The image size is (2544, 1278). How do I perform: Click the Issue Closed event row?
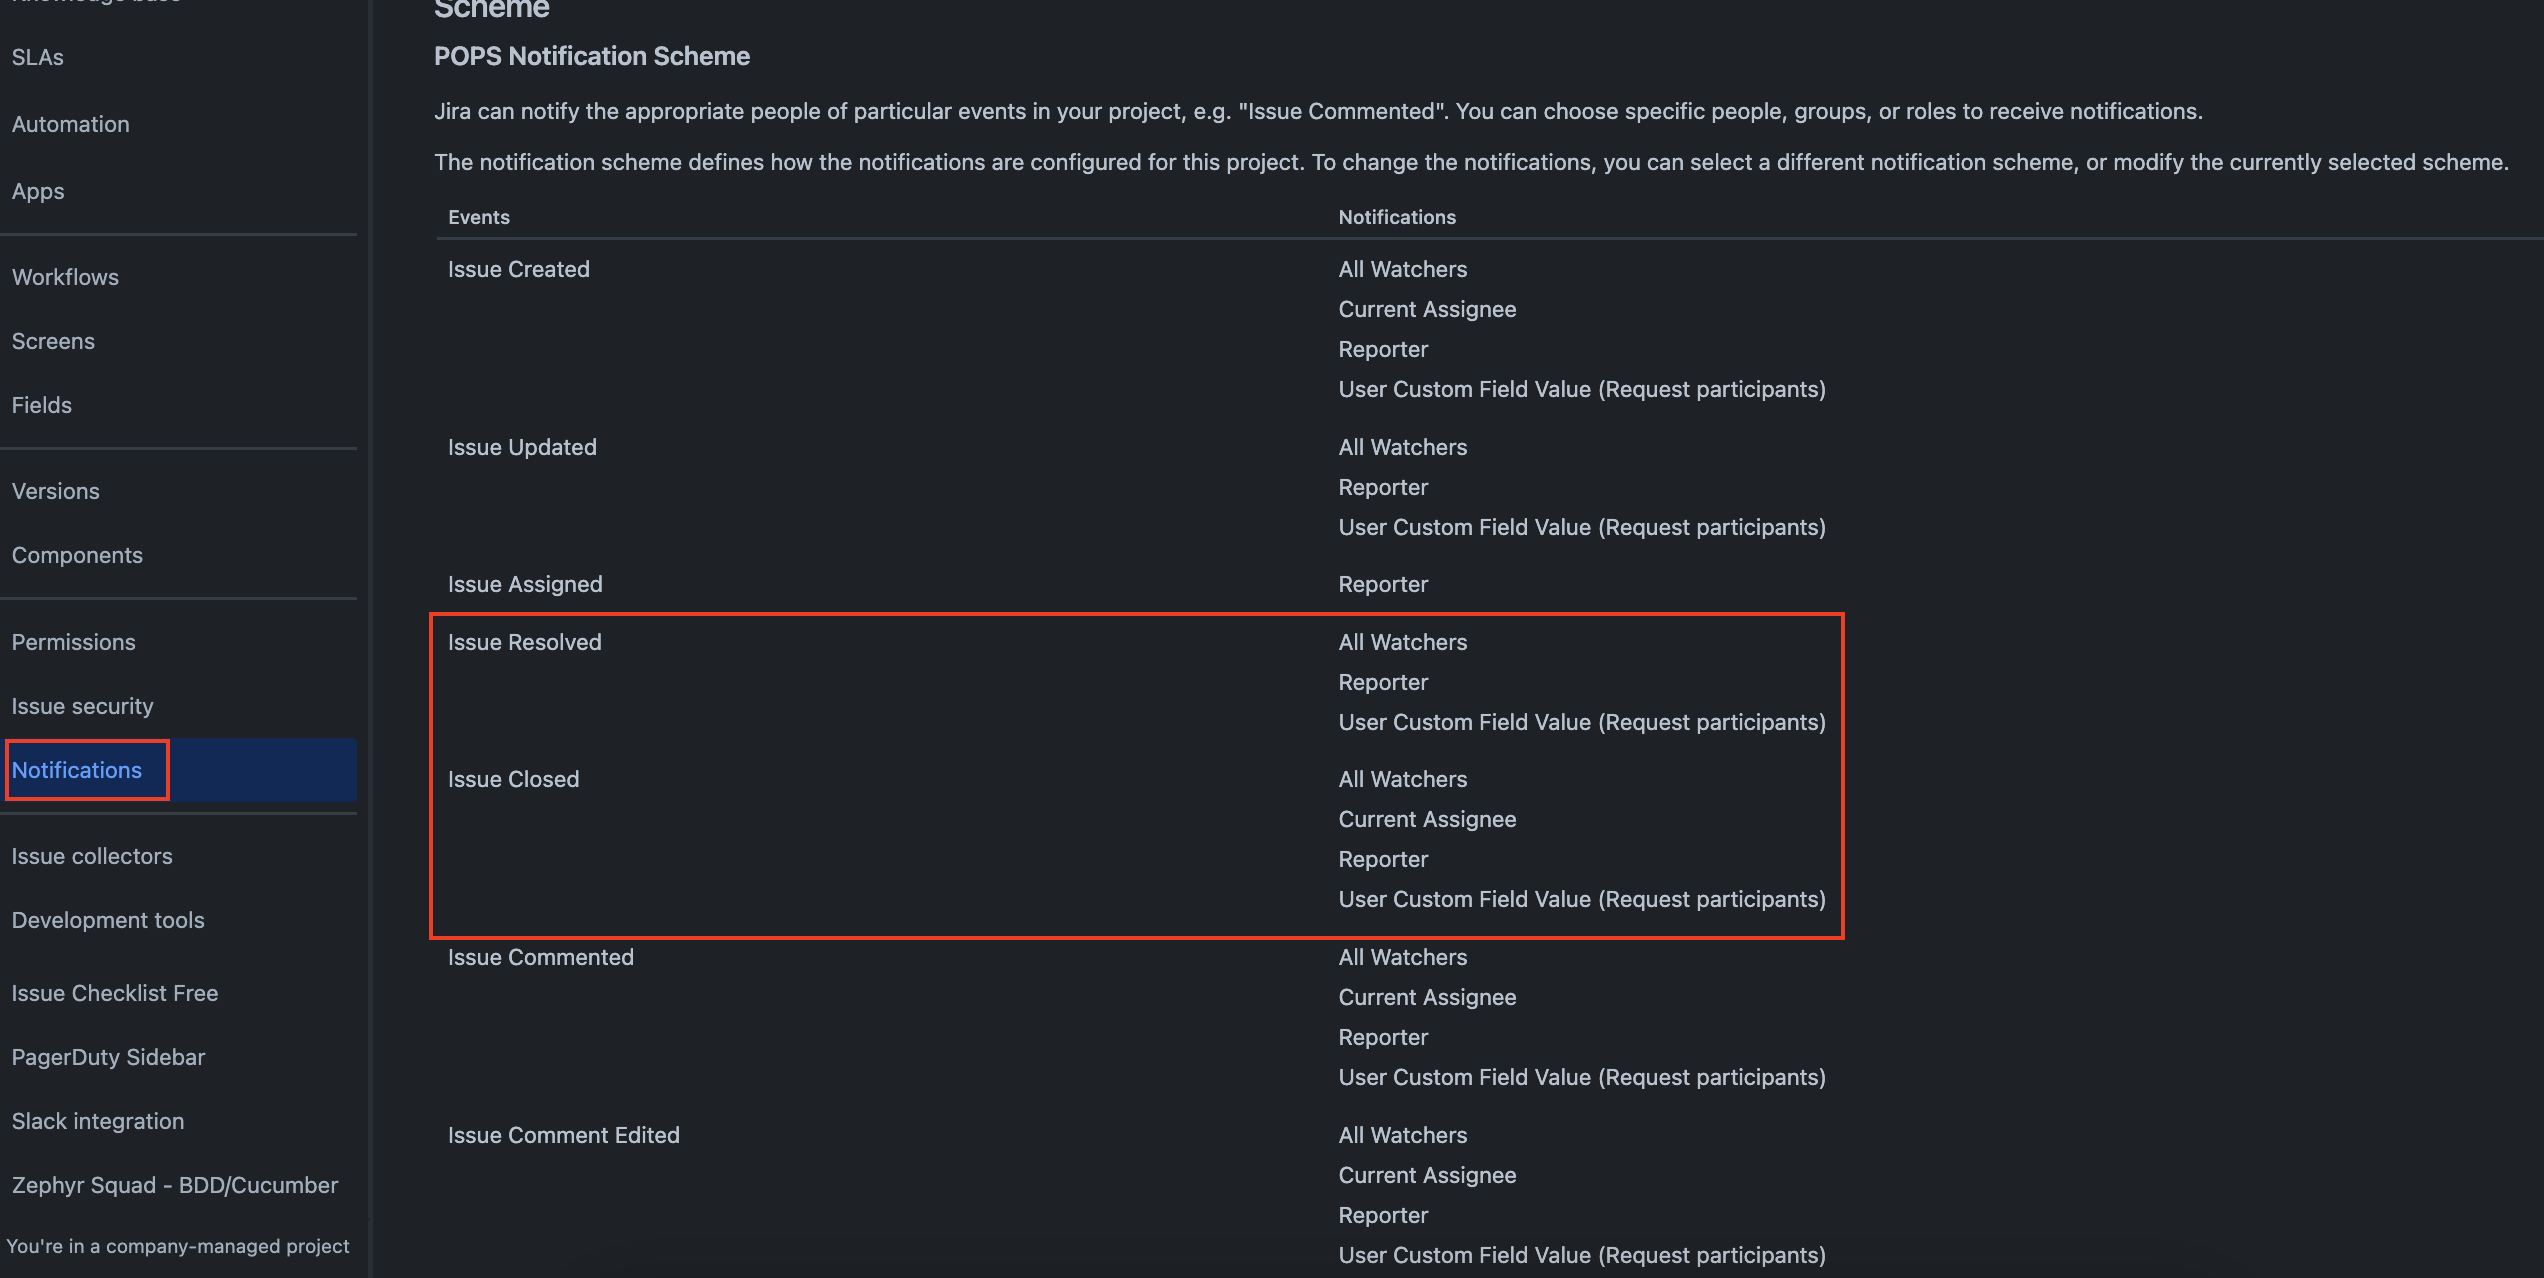pos(514,779)
